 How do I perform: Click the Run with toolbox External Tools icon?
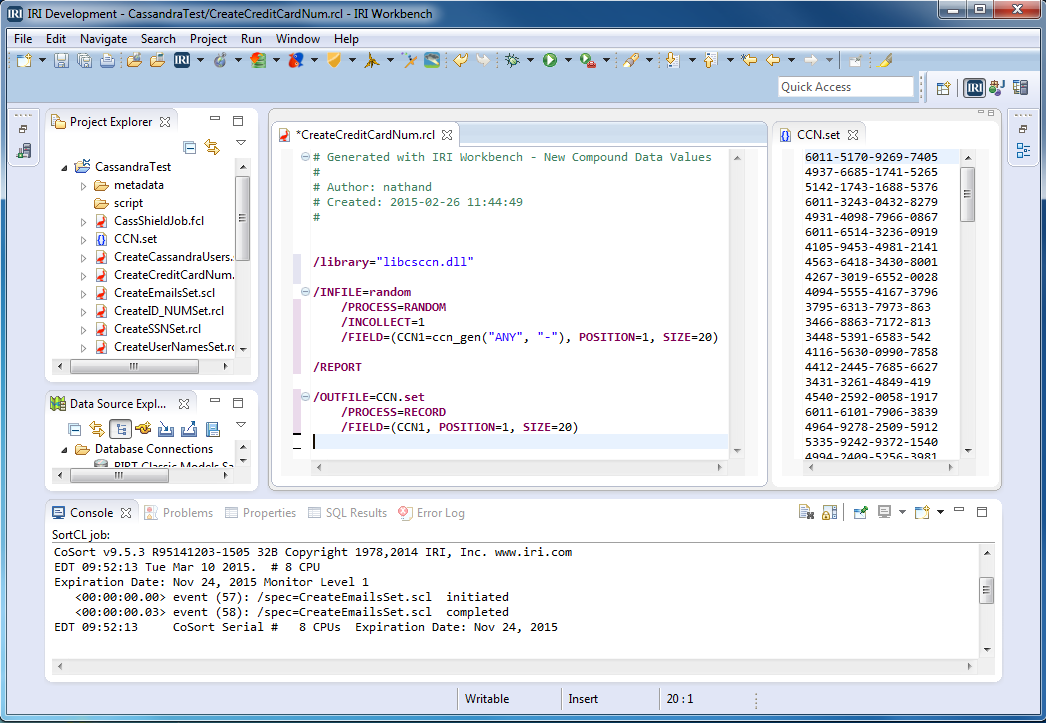588,61
